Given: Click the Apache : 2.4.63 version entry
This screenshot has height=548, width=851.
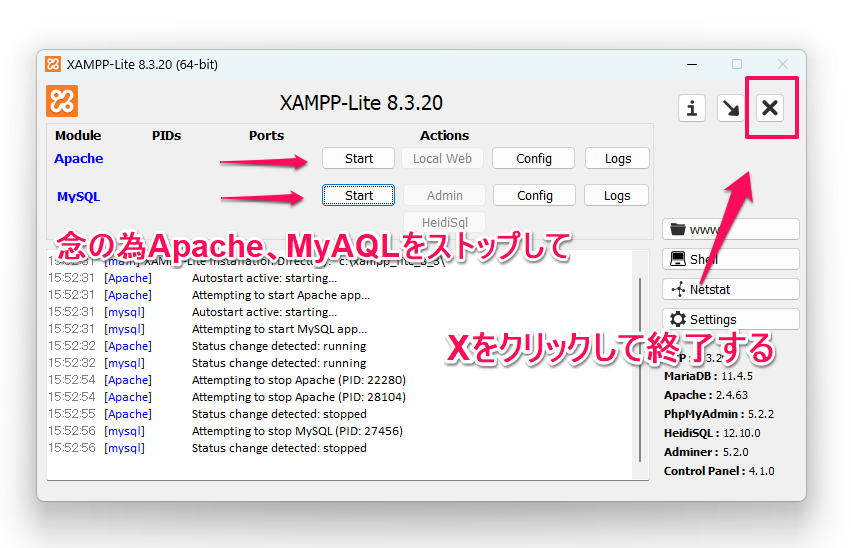Looking at the screenshot, I should pos(706,395).
